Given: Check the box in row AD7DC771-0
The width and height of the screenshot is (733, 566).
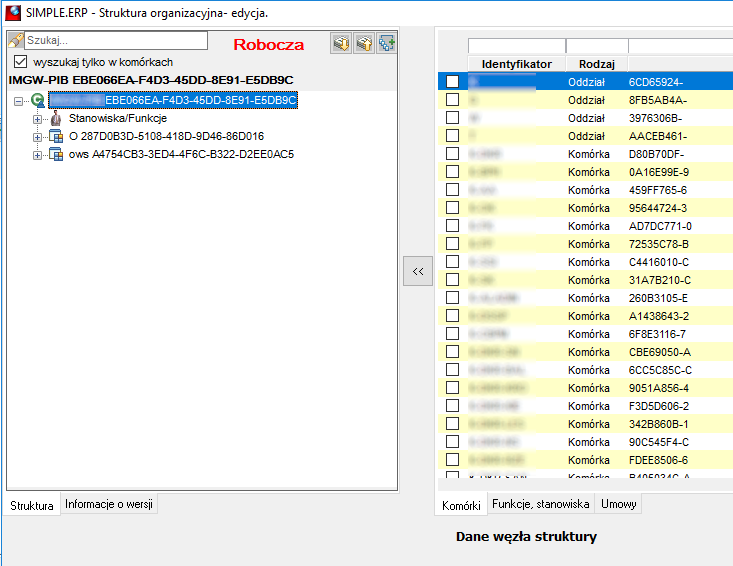Looking at the screenshot, I should click(453, 225).
